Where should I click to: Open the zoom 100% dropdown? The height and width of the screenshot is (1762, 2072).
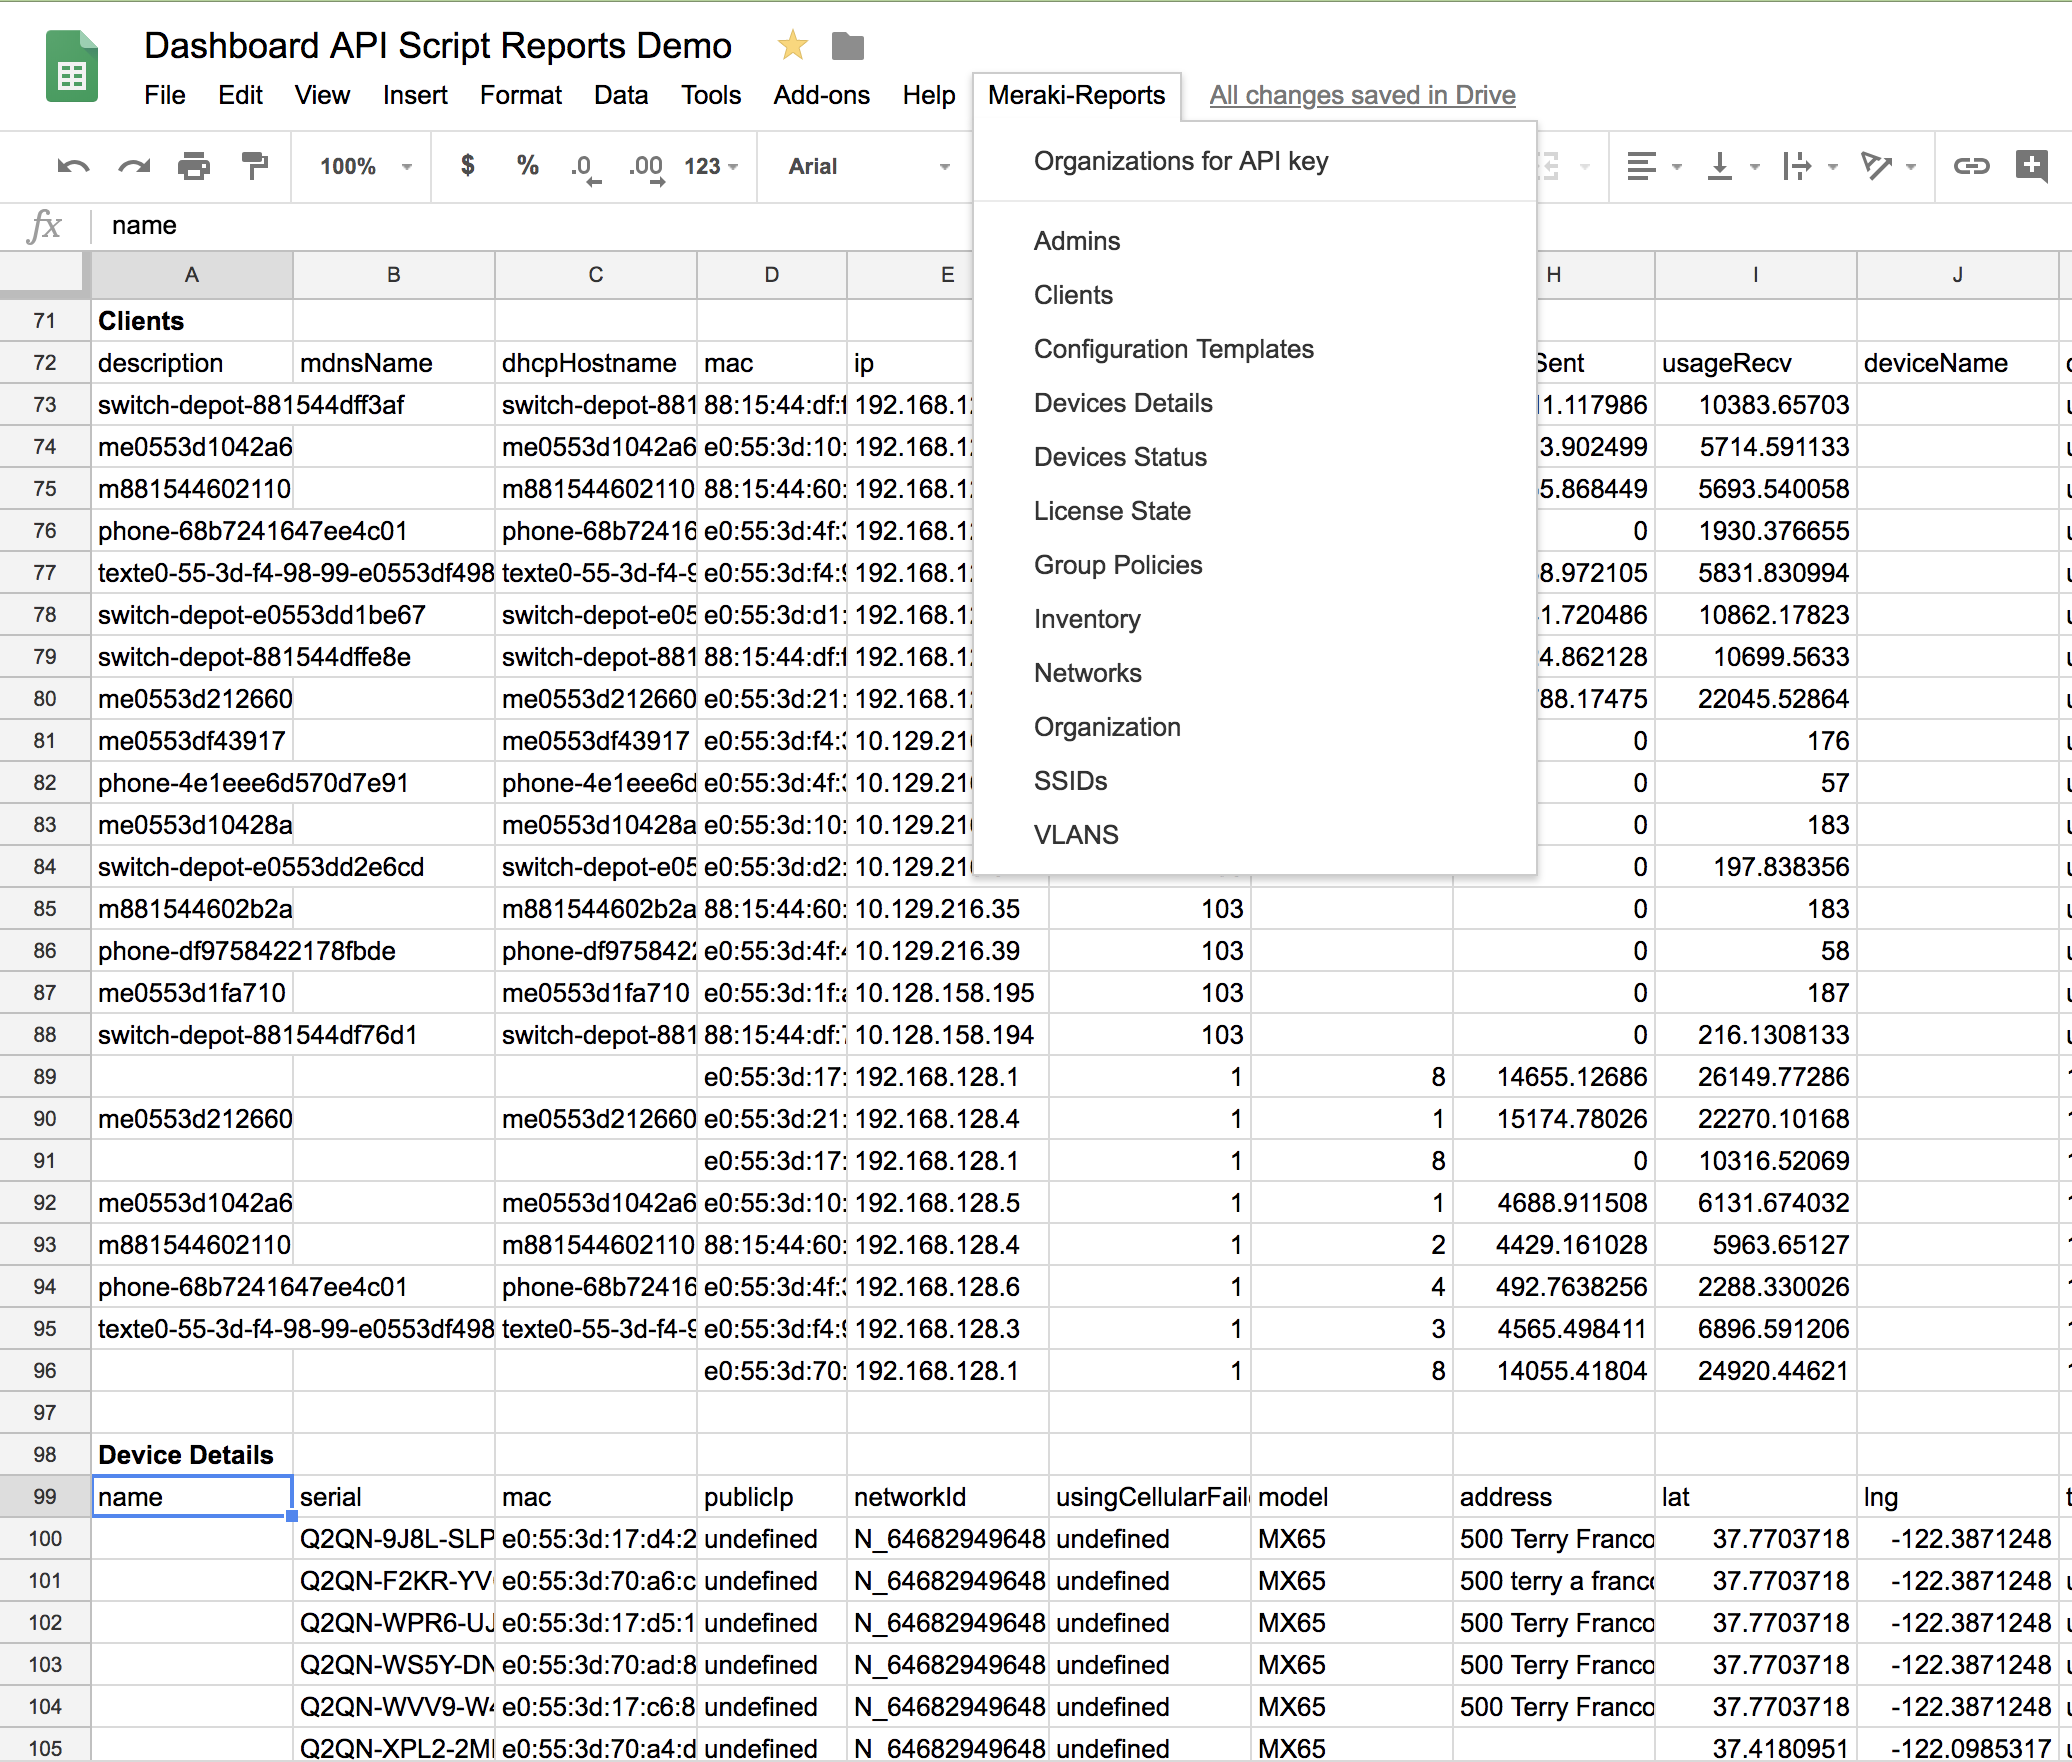click(360, 166)
